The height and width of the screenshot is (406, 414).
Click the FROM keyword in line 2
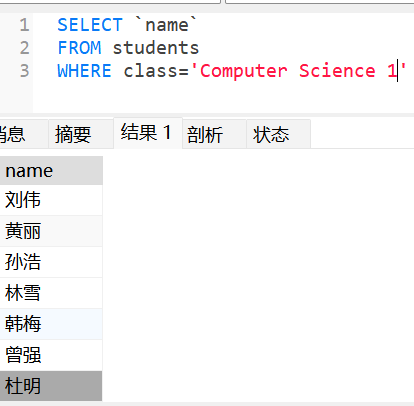pyautogui.click(x=79, y=48)
